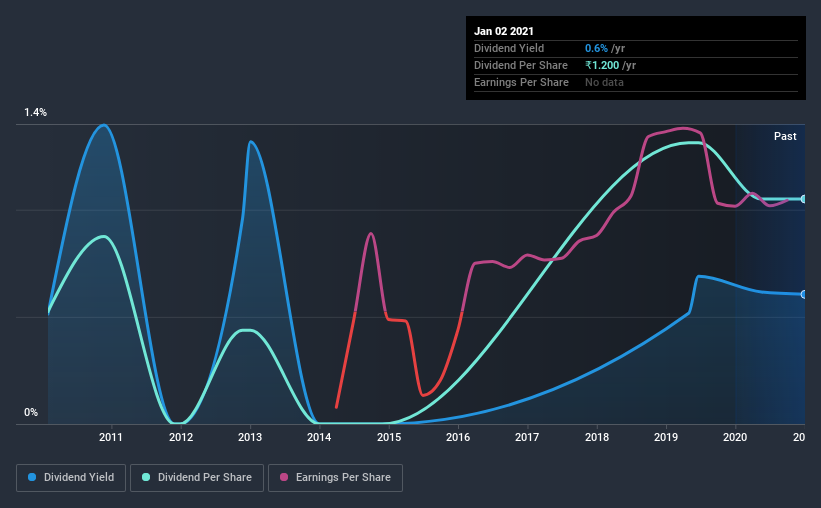Click the blue Dividend Yield legend dot
Screen dimensions: 821x508
click(x=32, y=477)
